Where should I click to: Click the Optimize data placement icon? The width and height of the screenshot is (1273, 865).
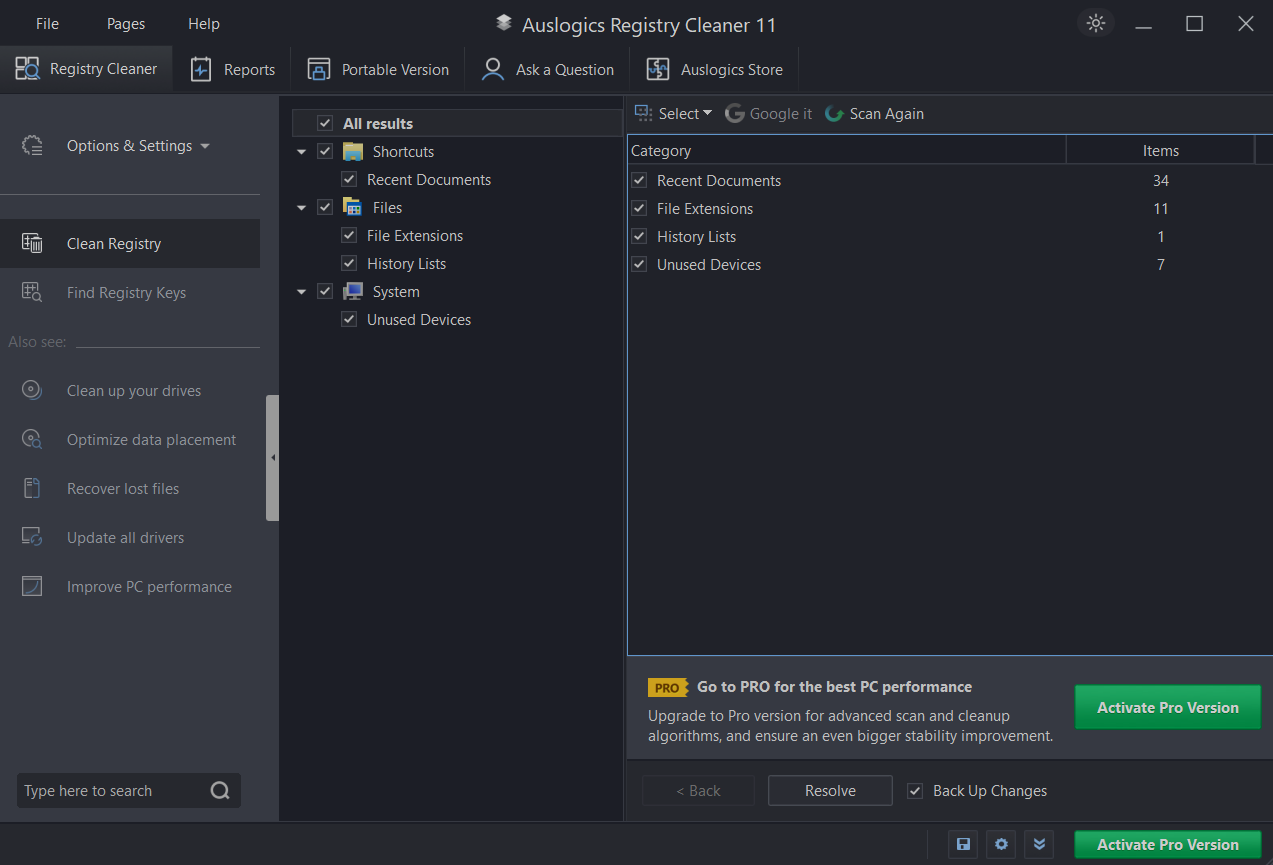coord(32,440)
